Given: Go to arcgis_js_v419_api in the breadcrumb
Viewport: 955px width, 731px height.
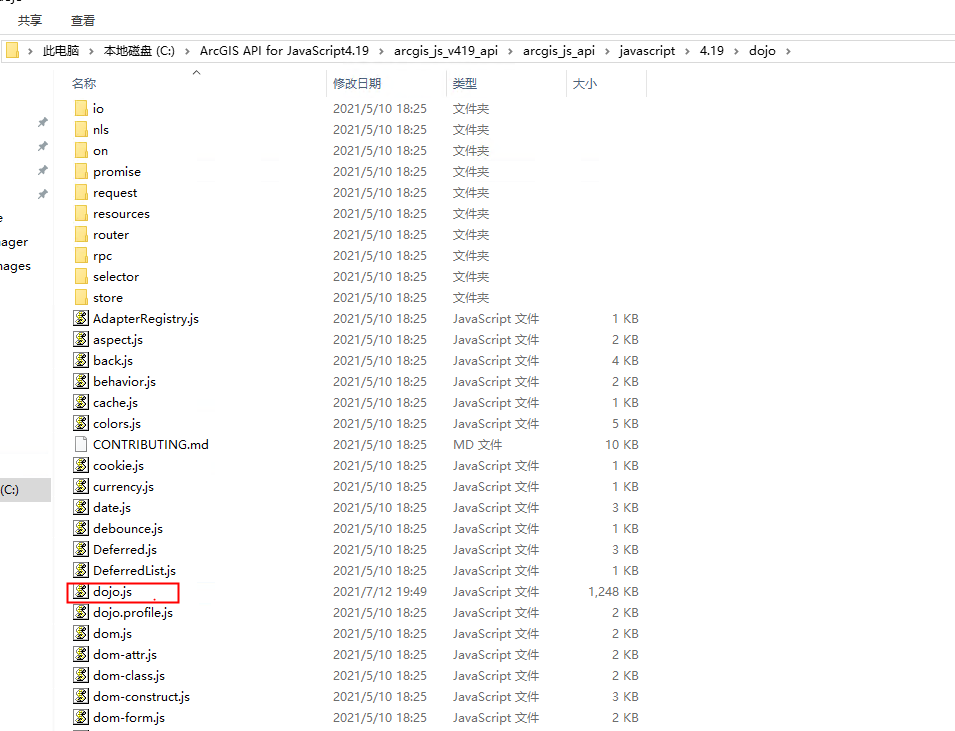Looking at the screenshot, I should (446, 51).
